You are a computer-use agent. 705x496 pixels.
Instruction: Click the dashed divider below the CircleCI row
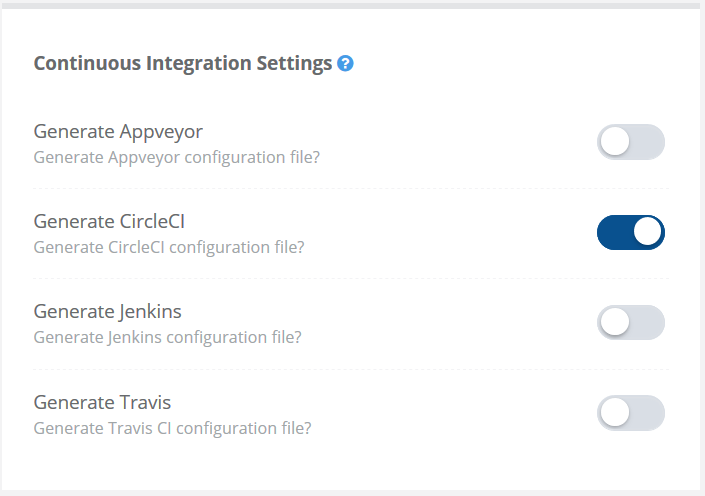[351, 278]
